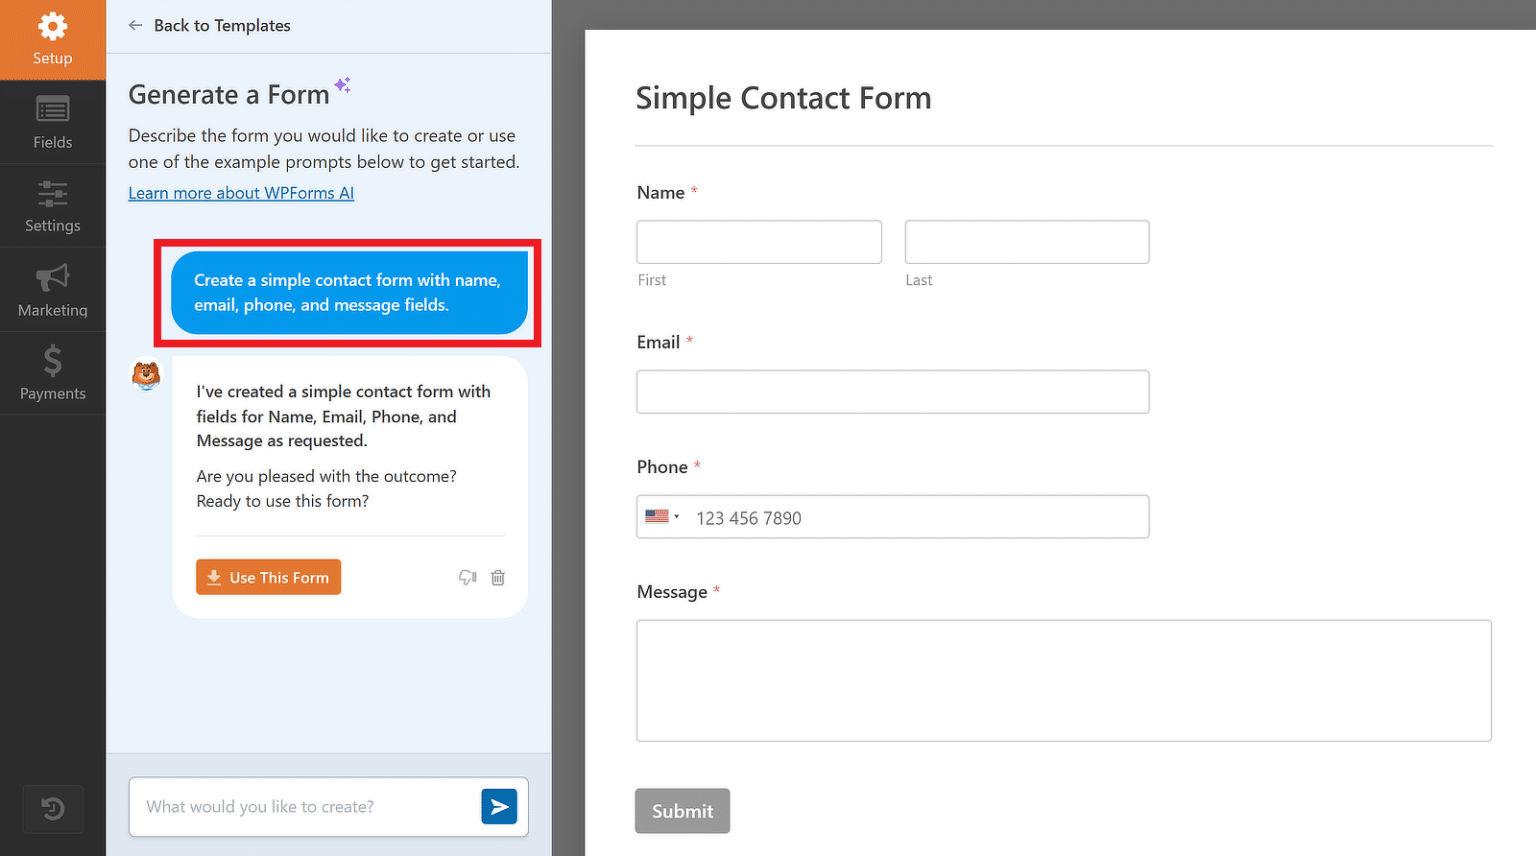Click Use This Form

coord(268,577)
